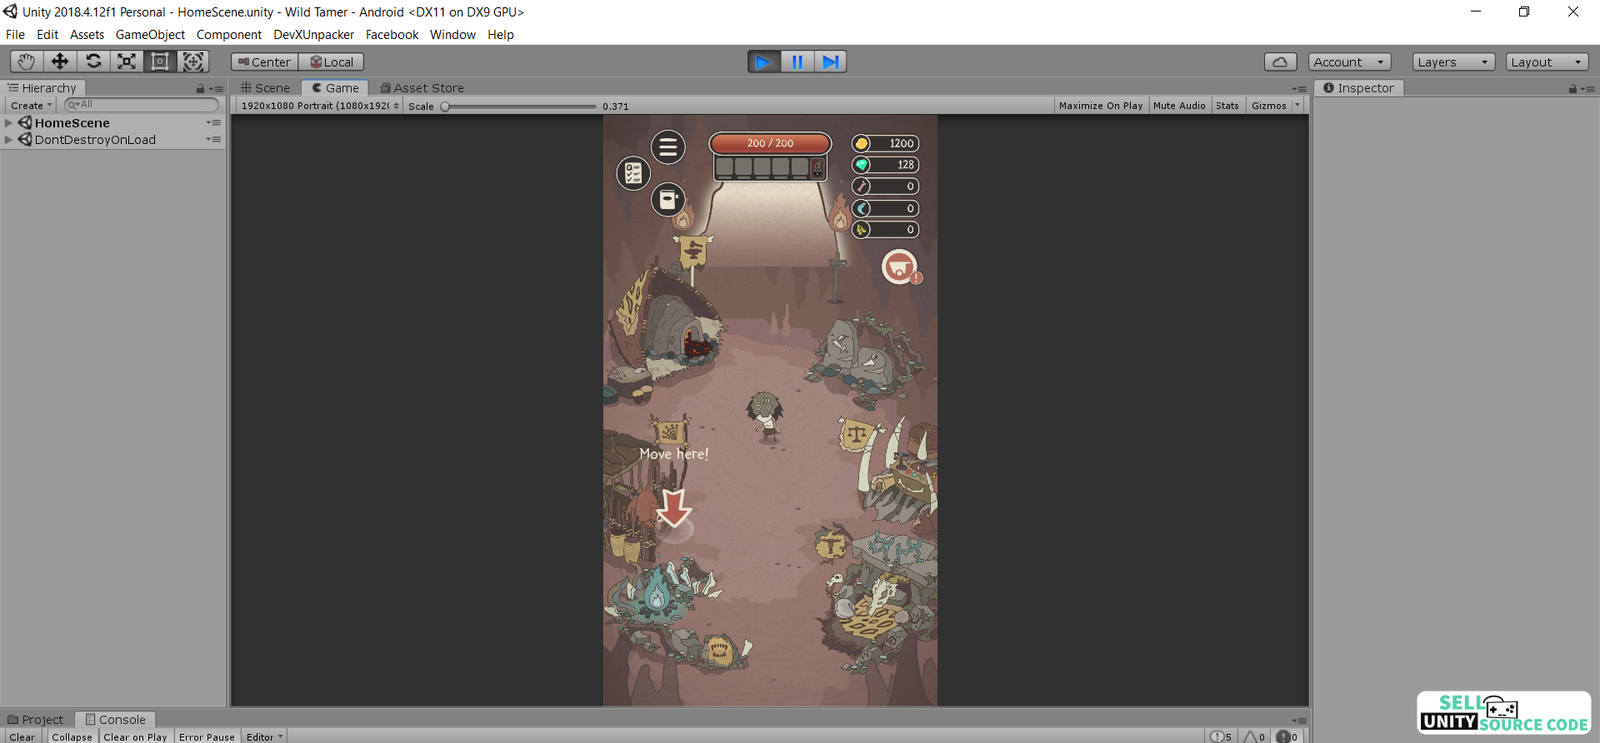Pause the running game
The width and height of the screenshot is (1600, 743).
[797, 62]
